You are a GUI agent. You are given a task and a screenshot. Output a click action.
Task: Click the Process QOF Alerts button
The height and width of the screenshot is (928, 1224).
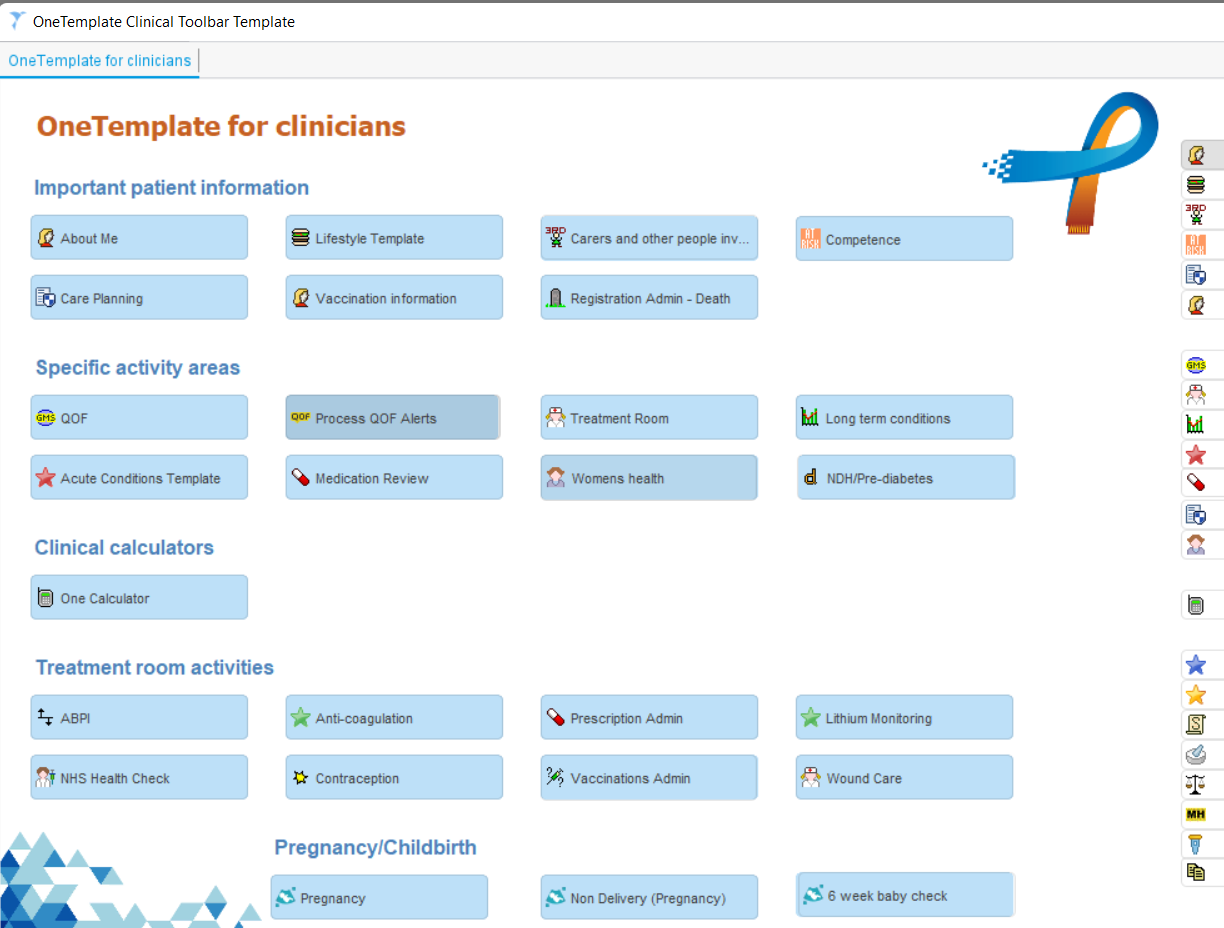coord(392,418)
